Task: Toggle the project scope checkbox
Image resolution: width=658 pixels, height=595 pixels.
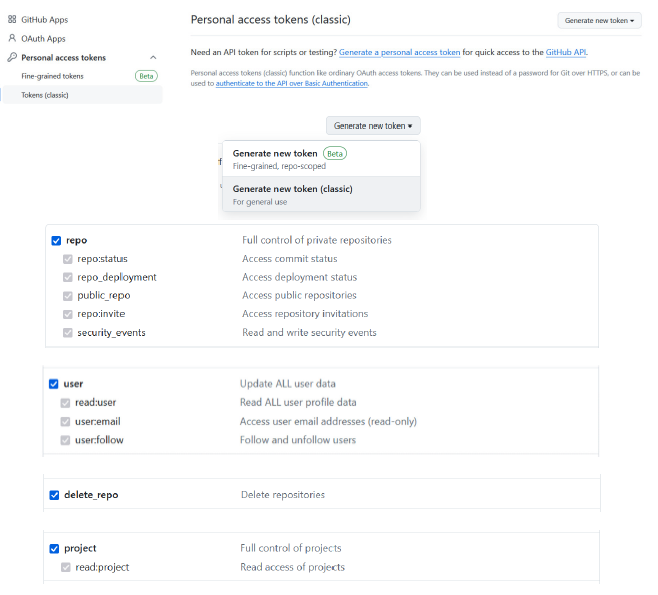Action: (x=54, y=549)
